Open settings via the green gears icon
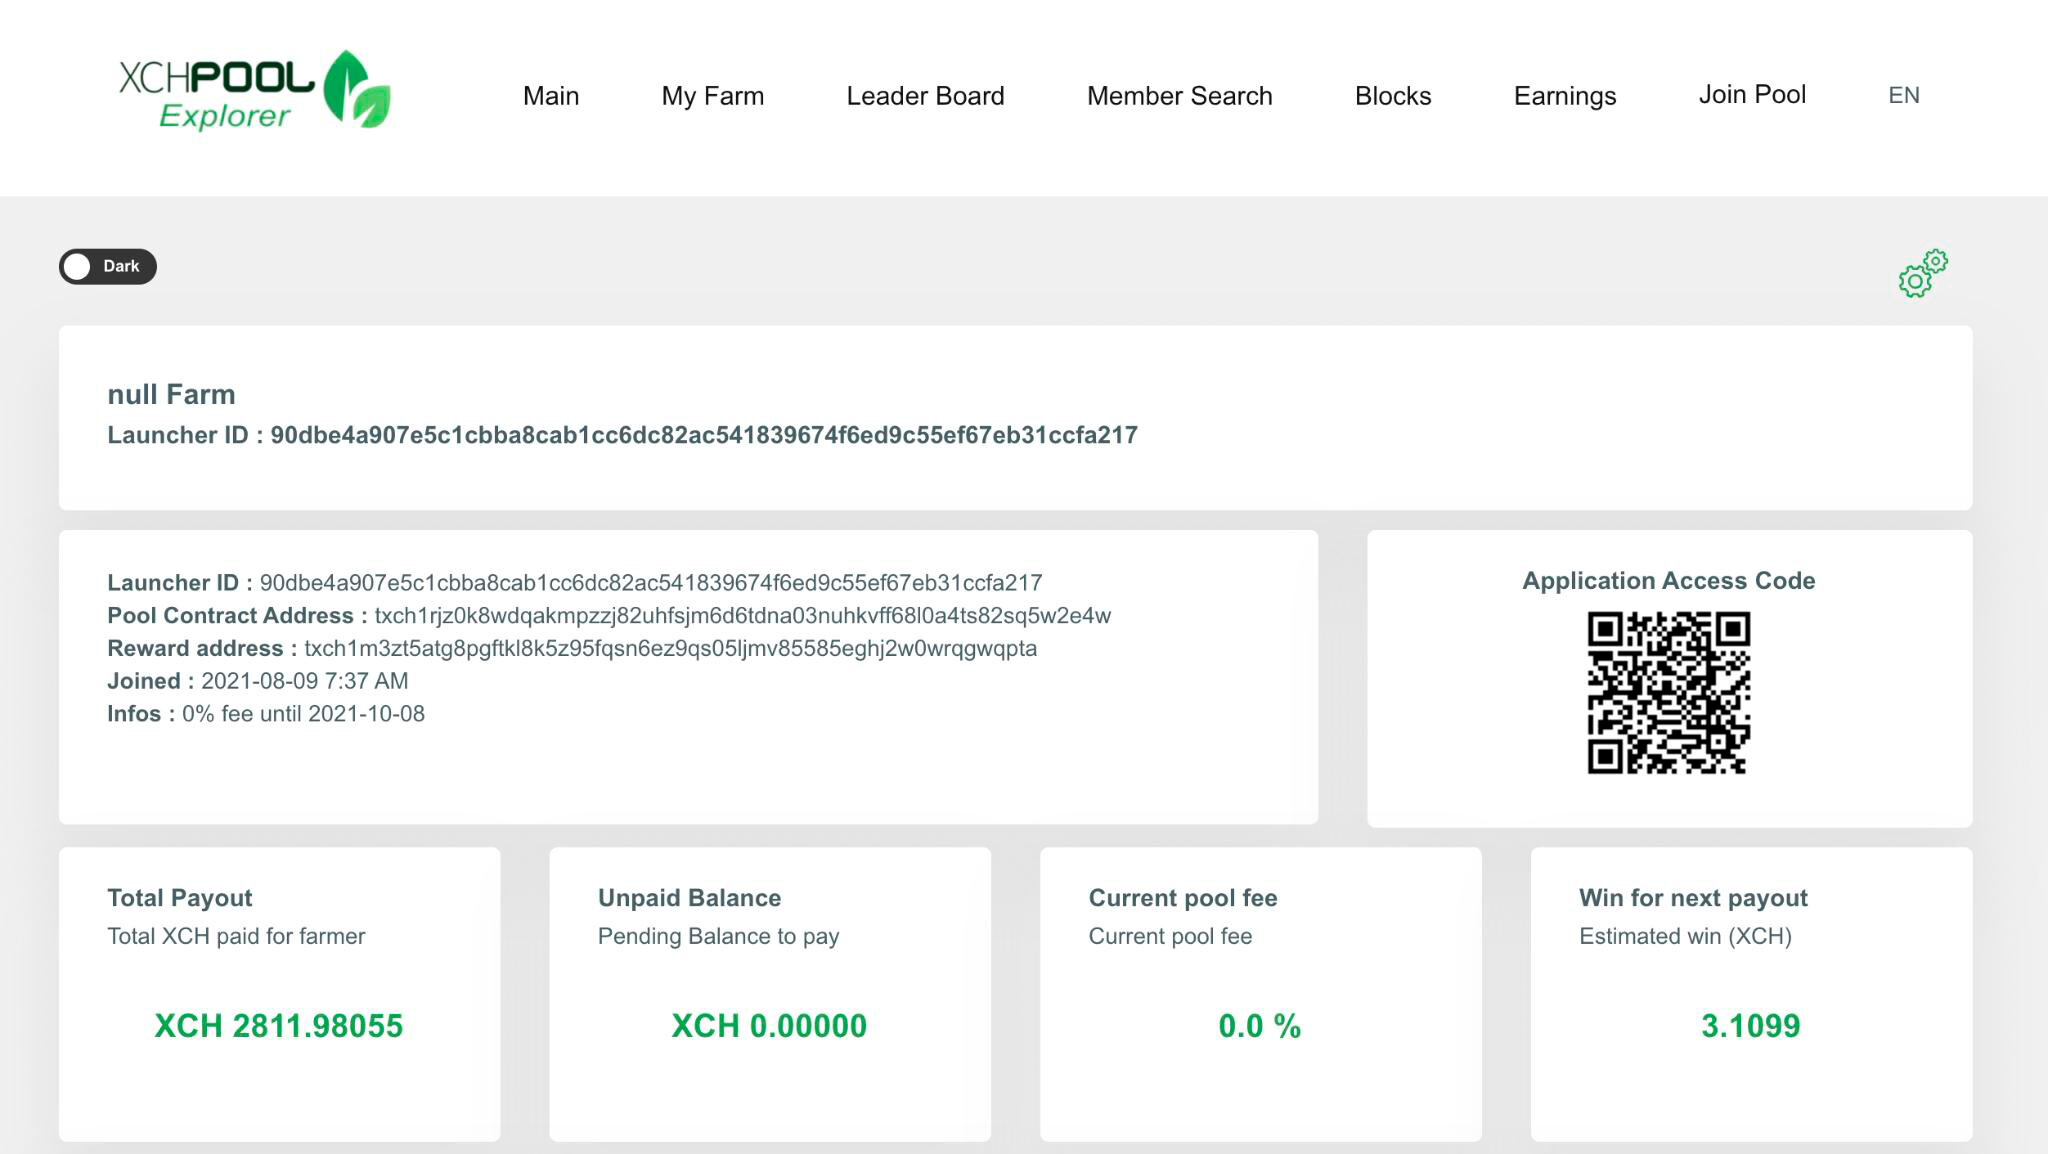 1923,274
